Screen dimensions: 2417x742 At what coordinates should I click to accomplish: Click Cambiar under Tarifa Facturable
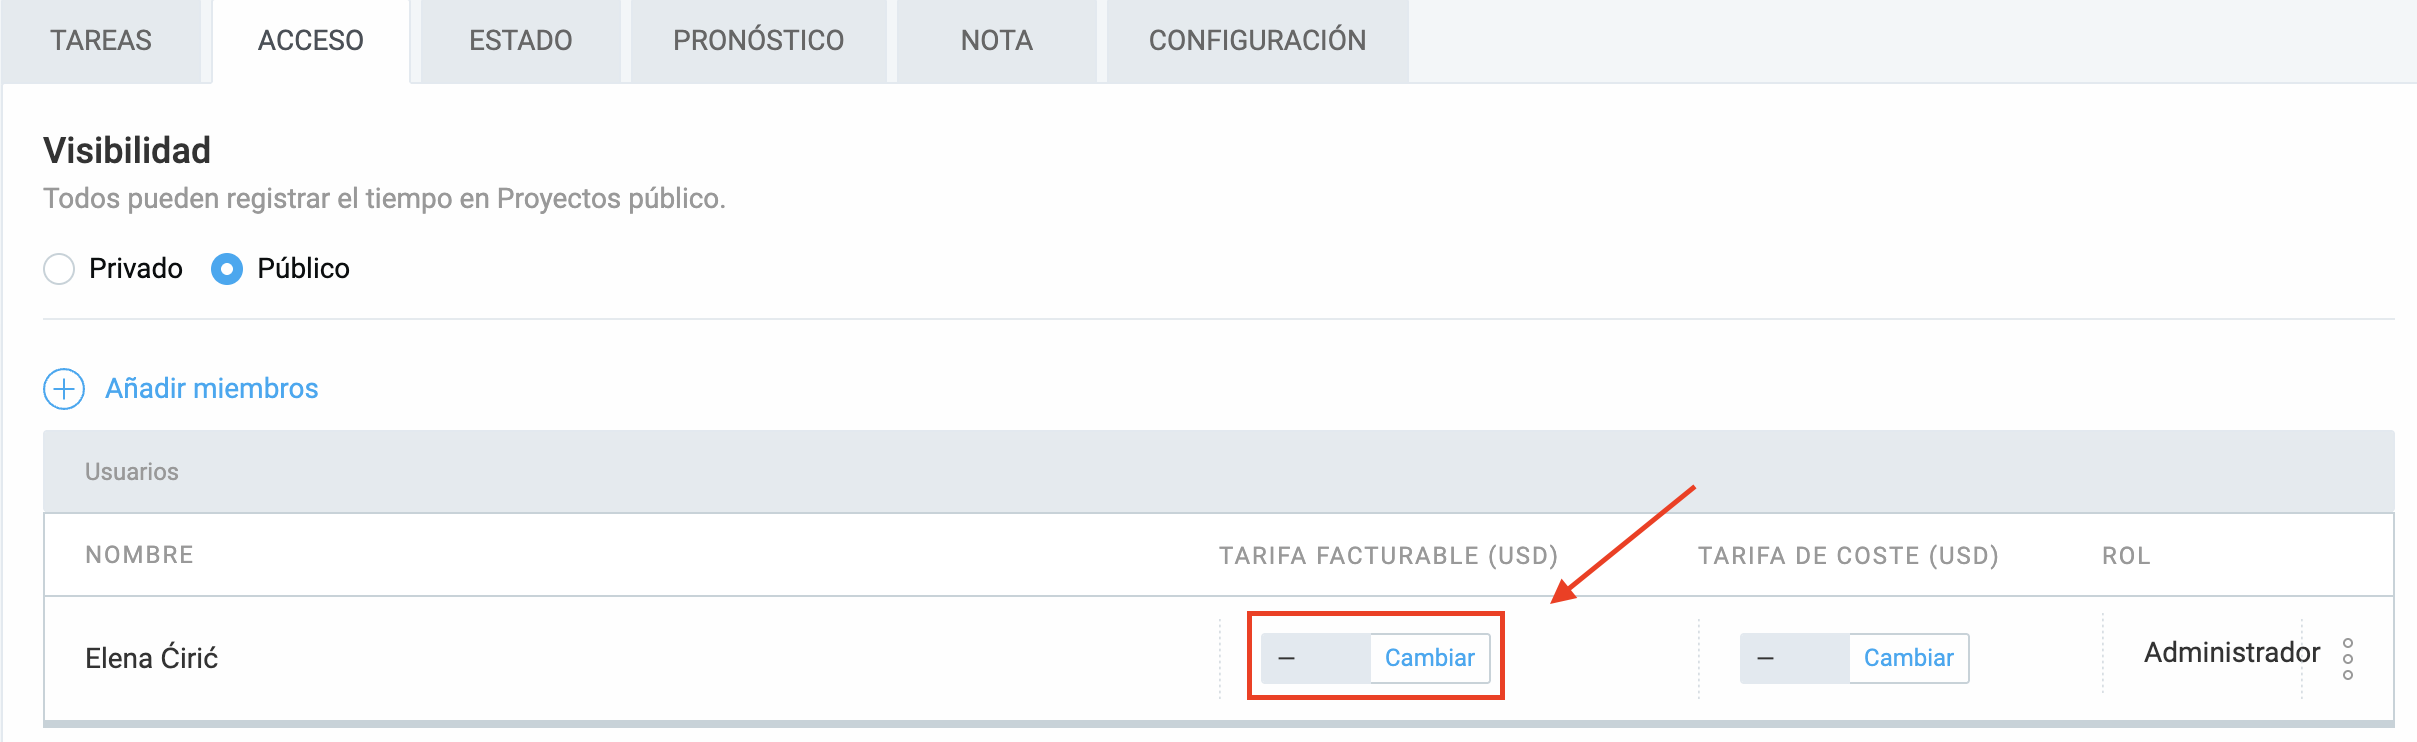pyautogui.click(x=1429, y=658)
